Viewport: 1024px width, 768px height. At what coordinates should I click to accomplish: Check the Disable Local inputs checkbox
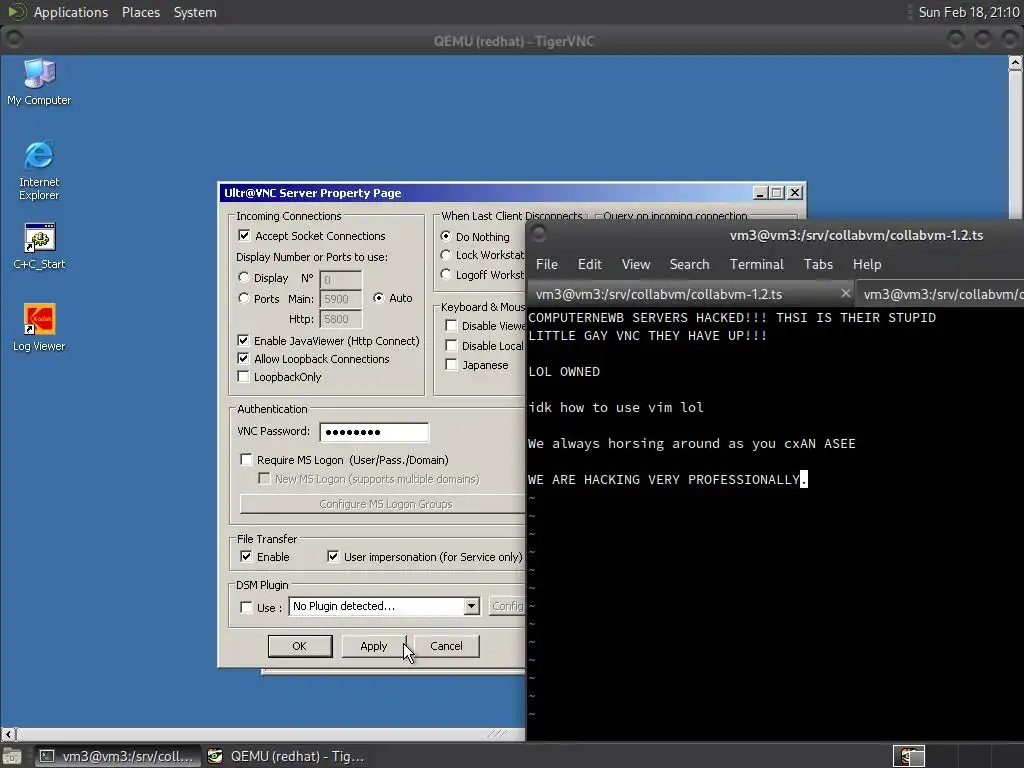pyautogui.click(x=451, y=345)
